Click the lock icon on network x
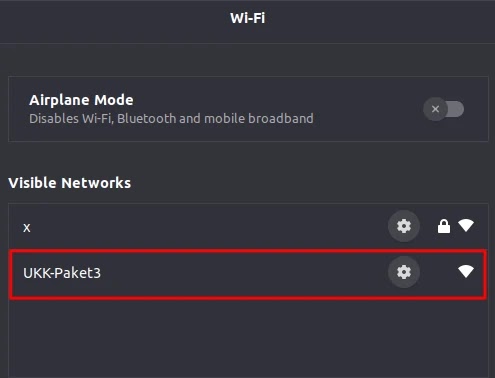Screen dimensions: 495x378 tap(444, 226)
